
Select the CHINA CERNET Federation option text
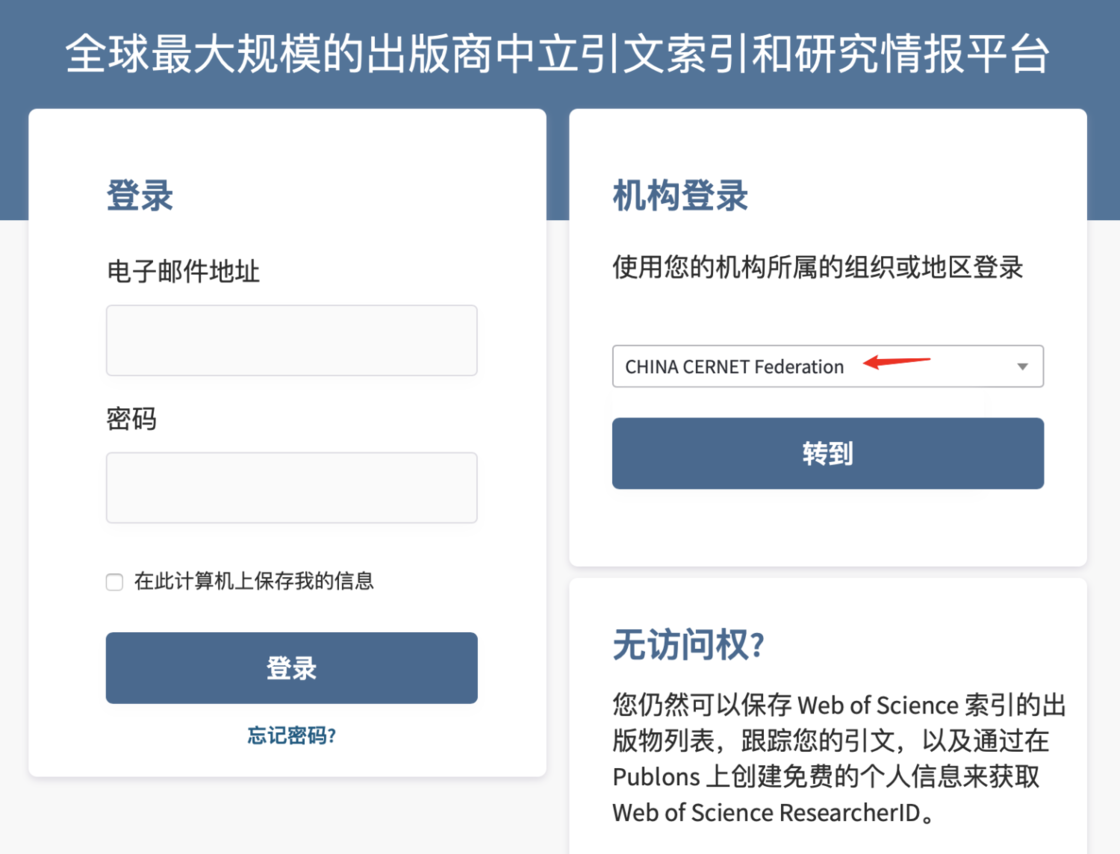point(734,367)
